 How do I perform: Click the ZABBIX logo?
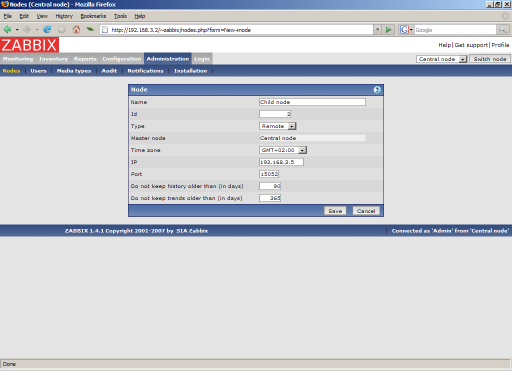(29, 45)
